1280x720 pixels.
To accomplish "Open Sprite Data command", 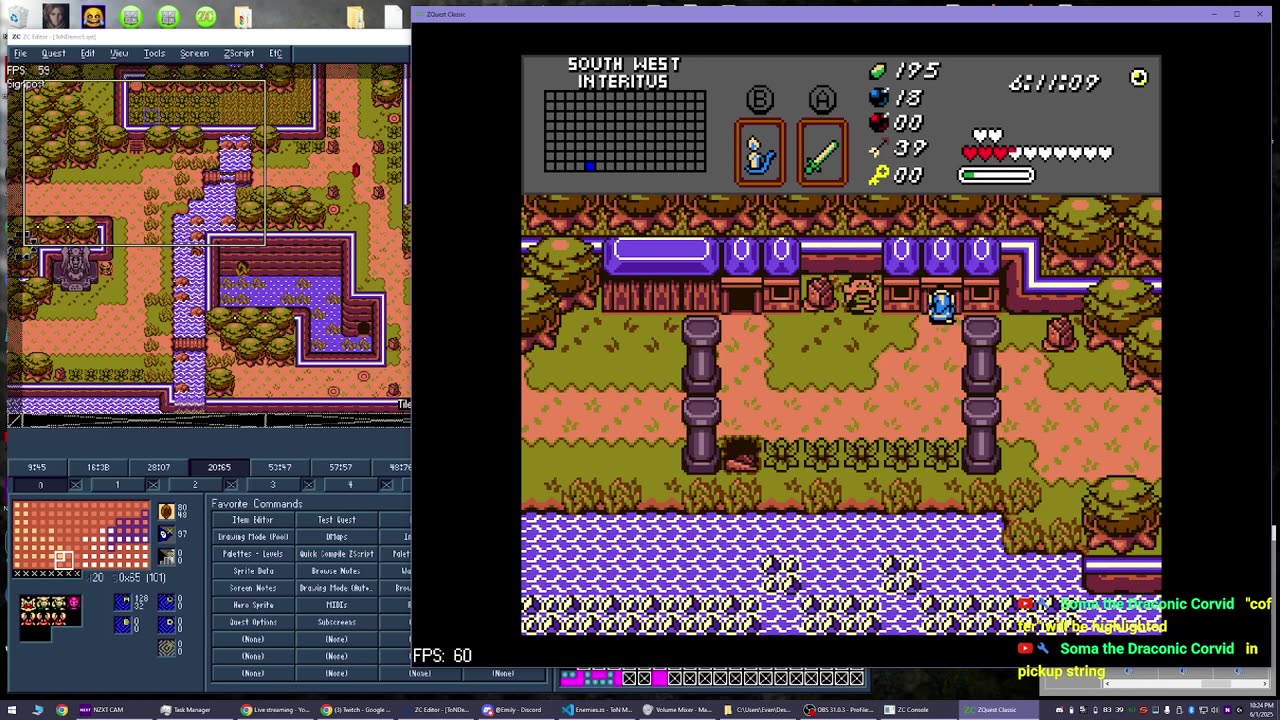I will pos(253,571).
